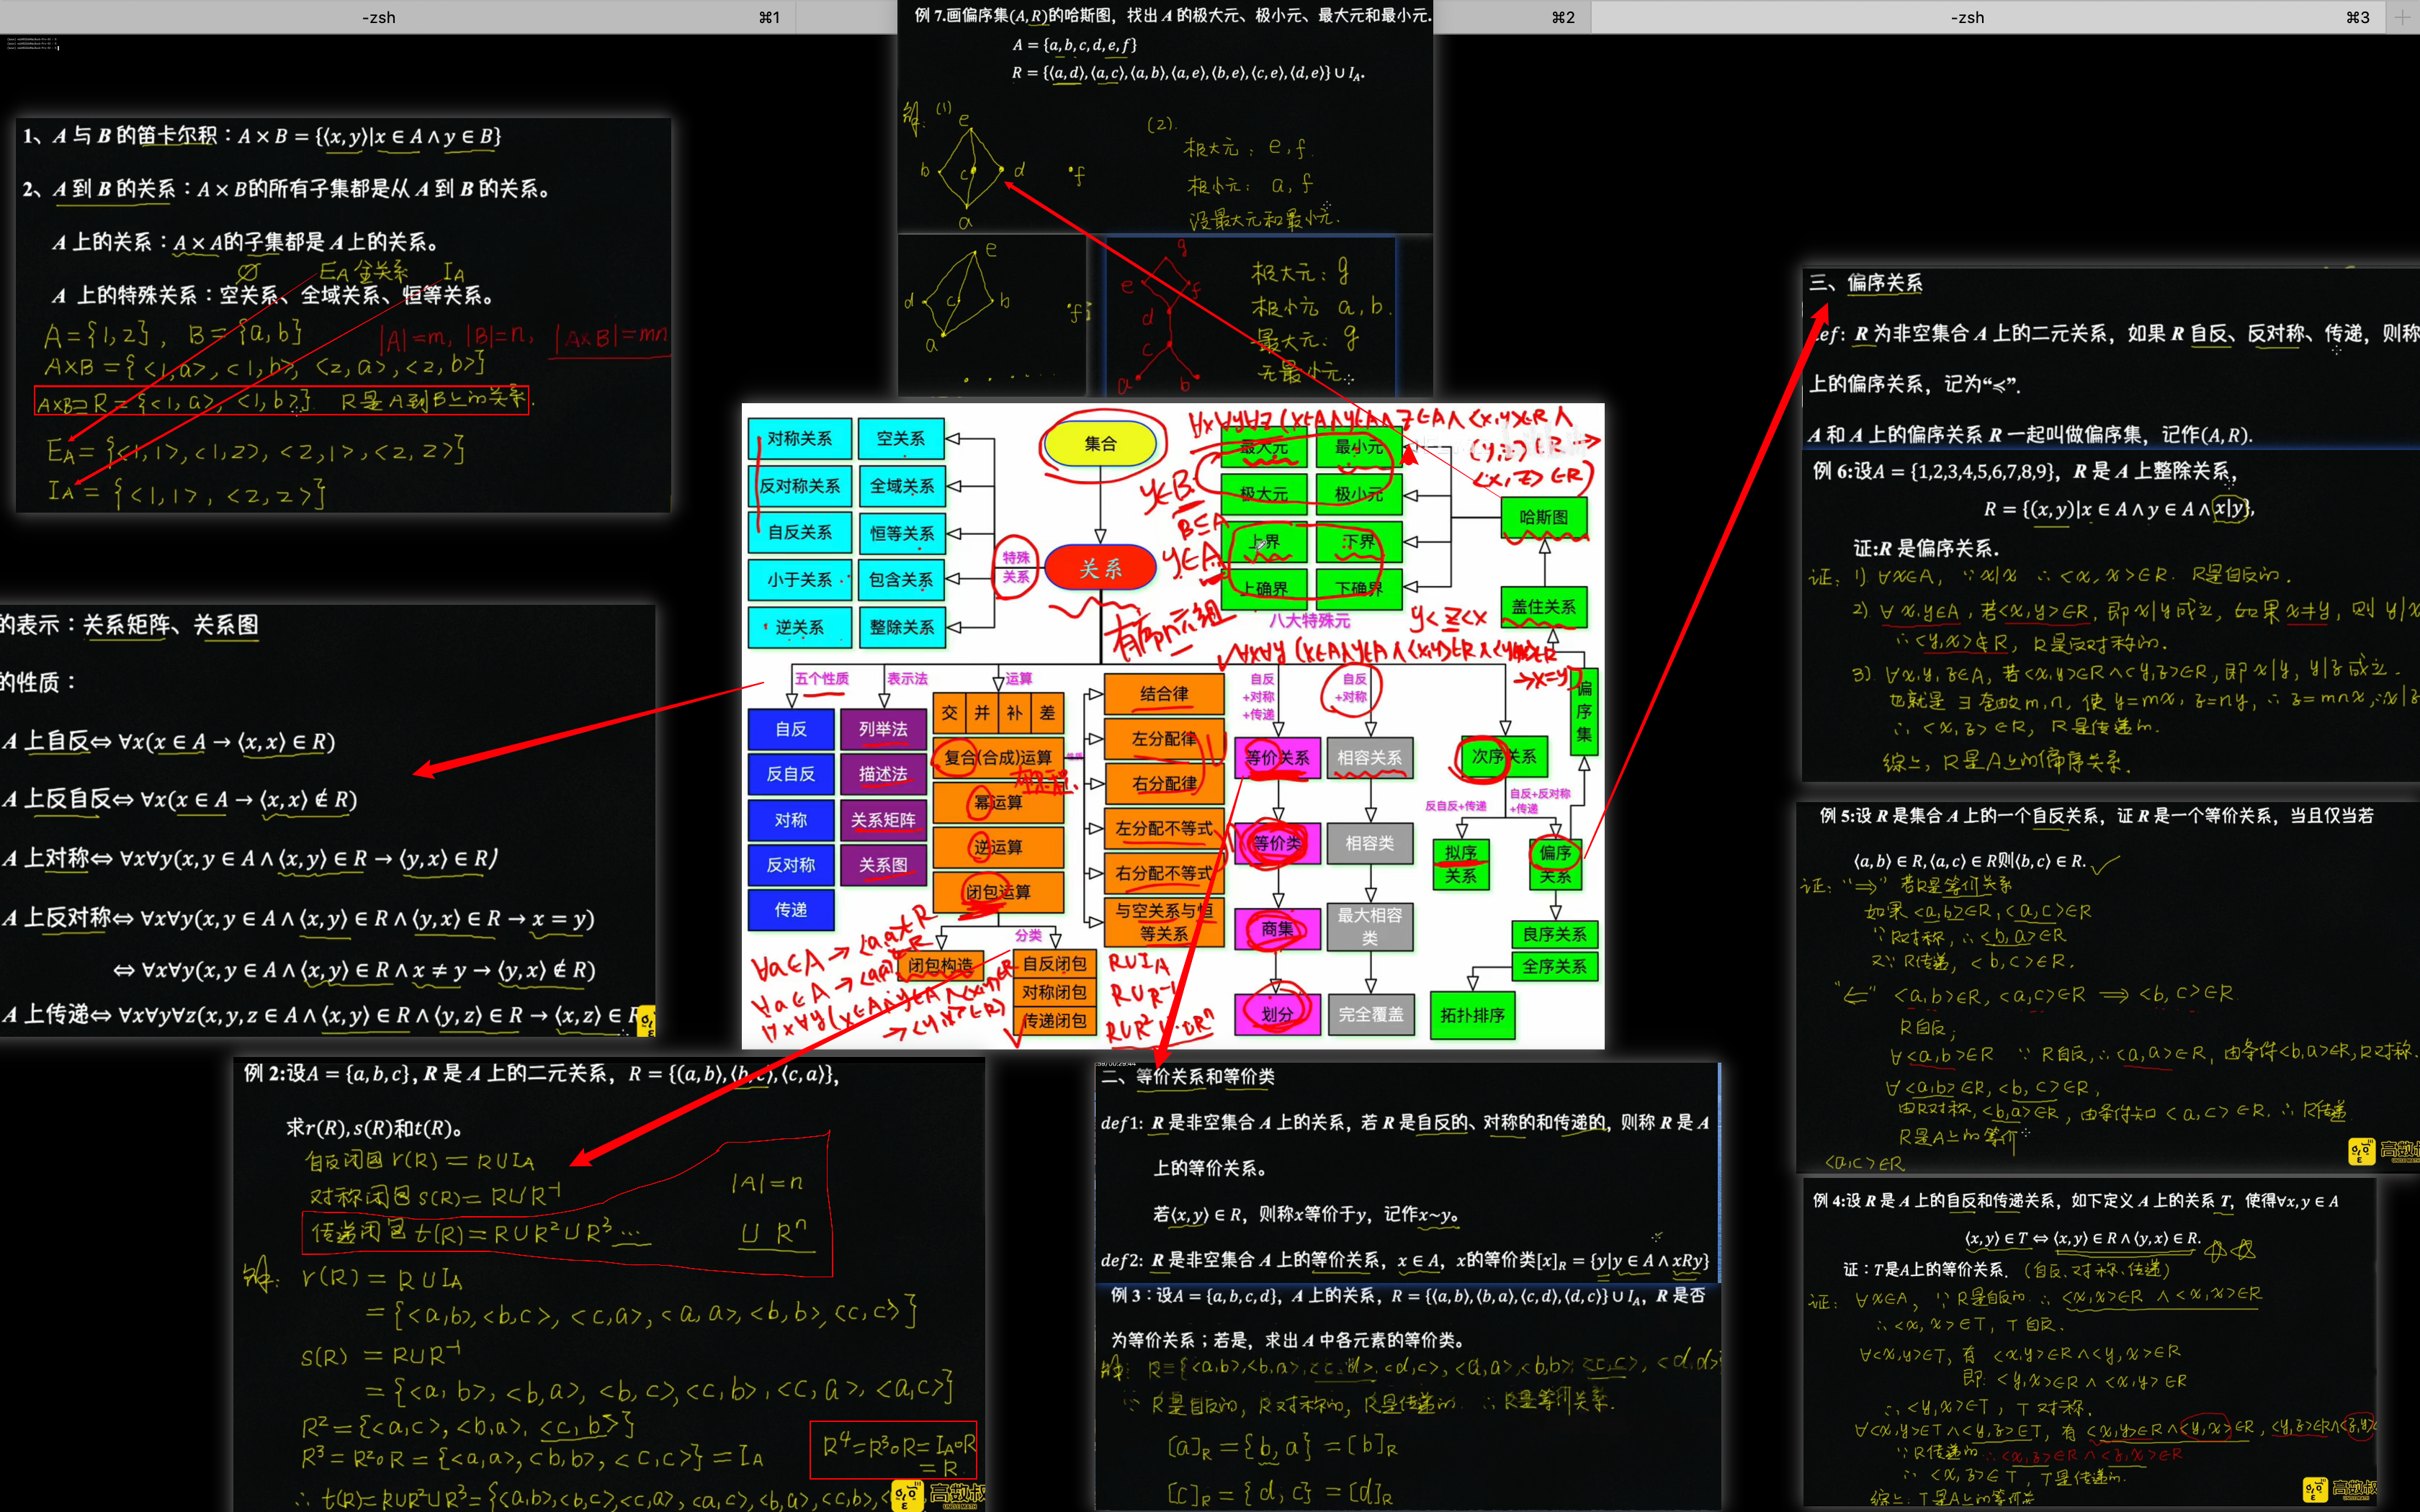Select the pinned 例4 关系 T proof image
Viewport: 2420px width, 1512px height.
tap(2090, 1342)
